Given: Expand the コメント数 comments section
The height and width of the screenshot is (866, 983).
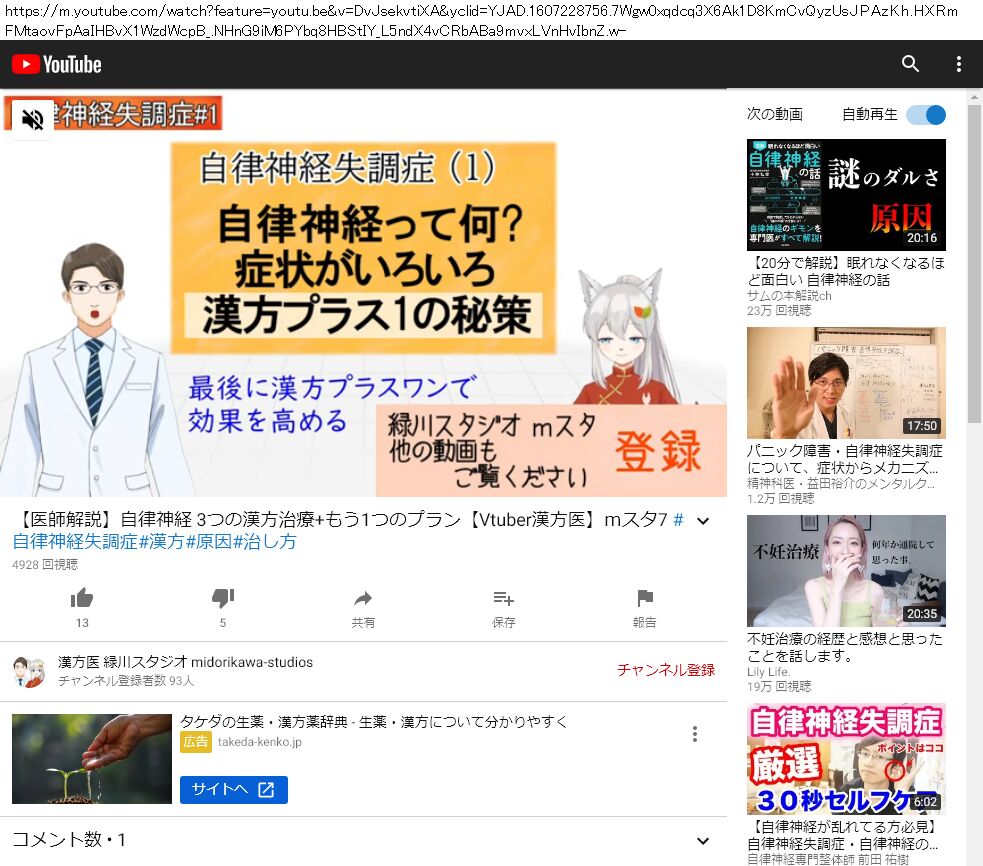Looking at the screenshot, I should pos(702,841).
